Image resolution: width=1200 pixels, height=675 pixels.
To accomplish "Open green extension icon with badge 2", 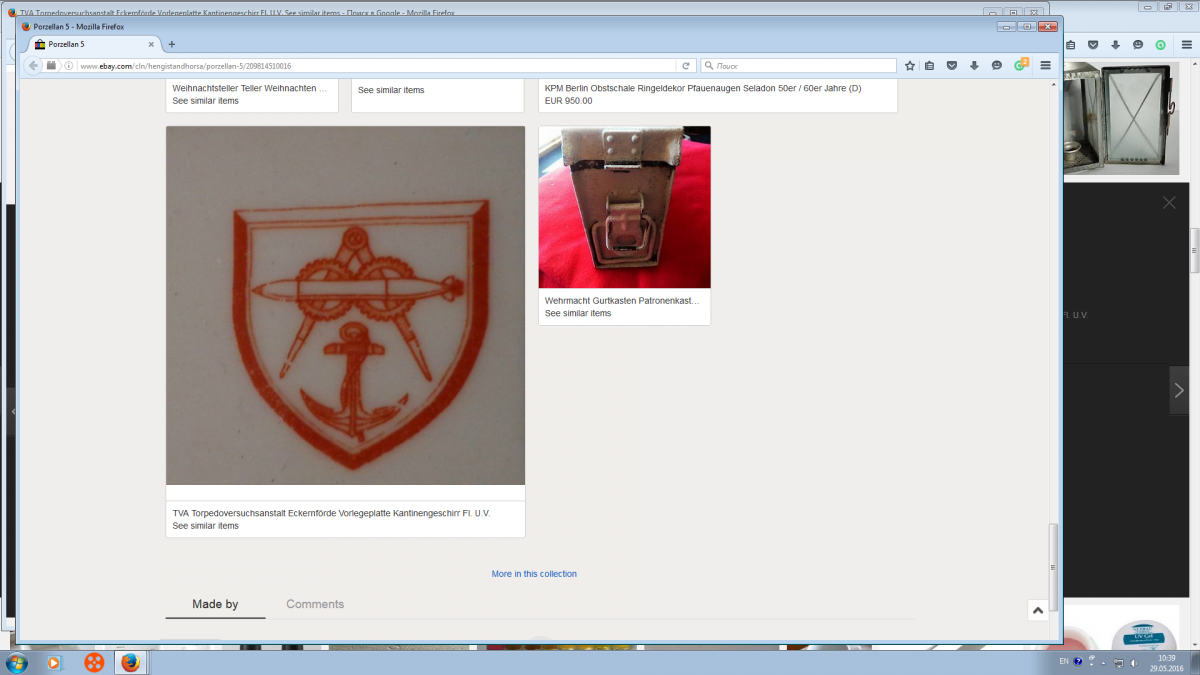I will click(x=1020, y=65).
